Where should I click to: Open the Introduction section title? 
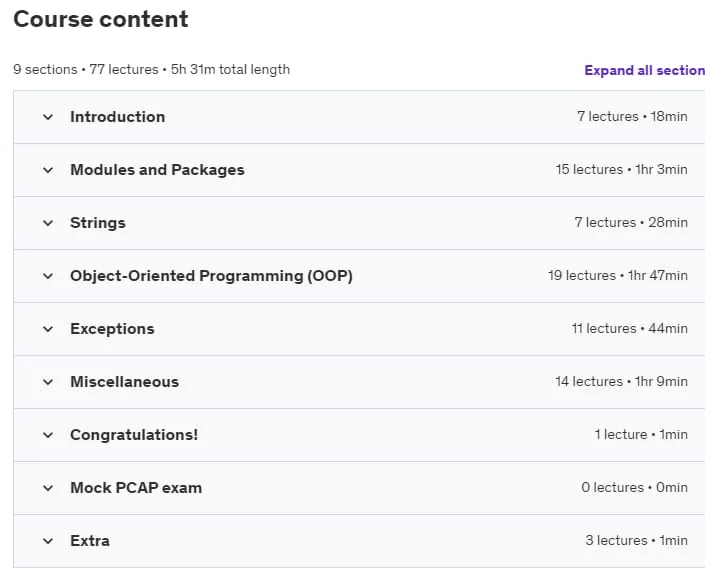(x=117, y=117)
